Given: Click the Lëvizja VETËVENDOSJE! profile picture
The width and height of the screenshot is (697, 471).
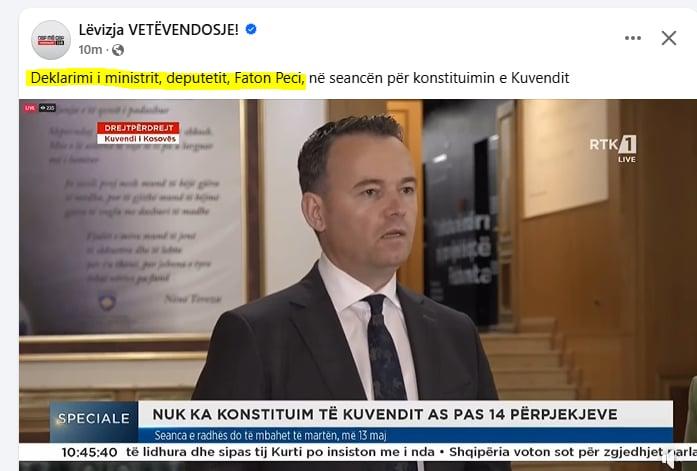Looking at the screenshot, I should pos(51,40).
